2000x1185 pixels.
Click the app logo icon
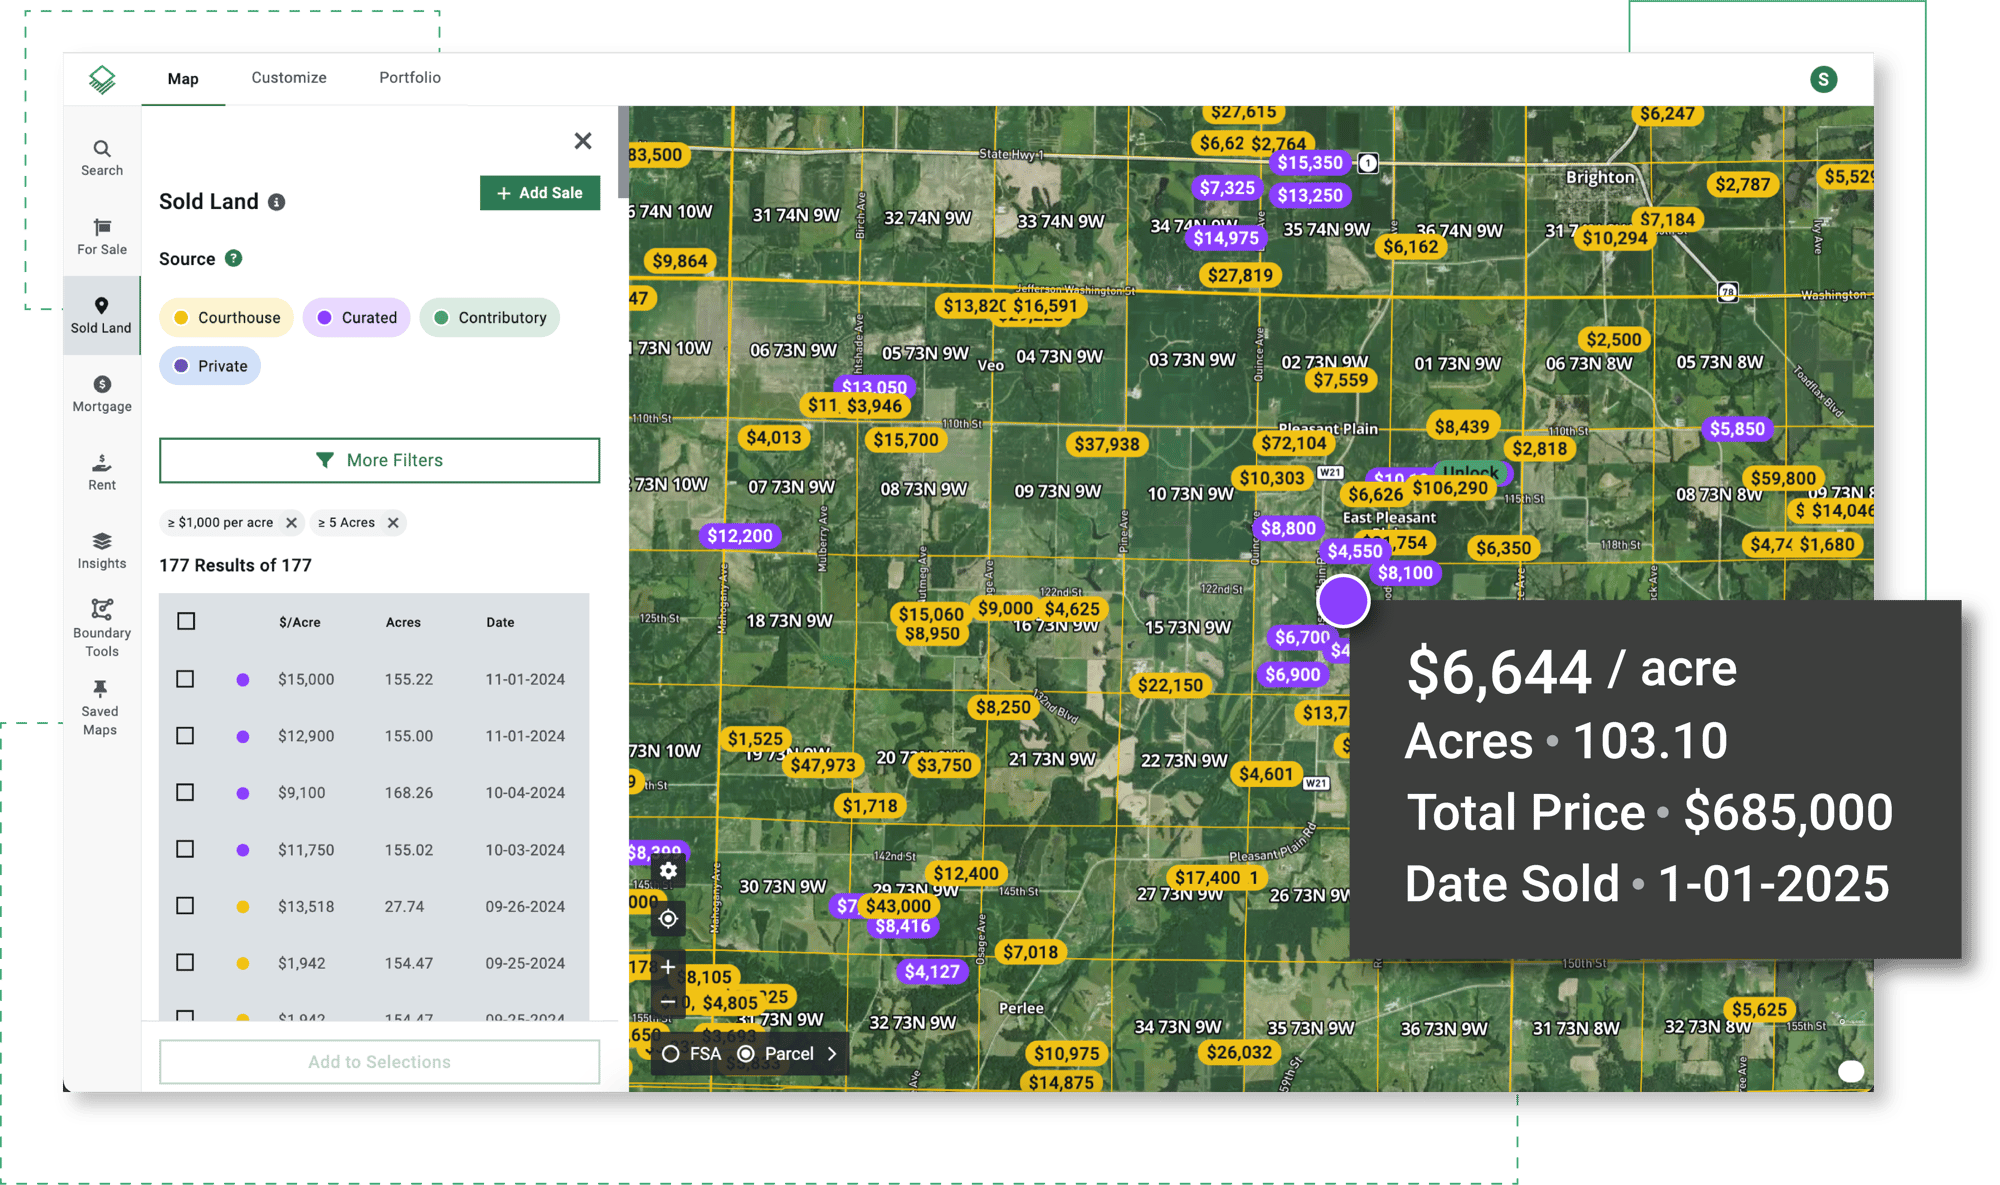[102, 79]
